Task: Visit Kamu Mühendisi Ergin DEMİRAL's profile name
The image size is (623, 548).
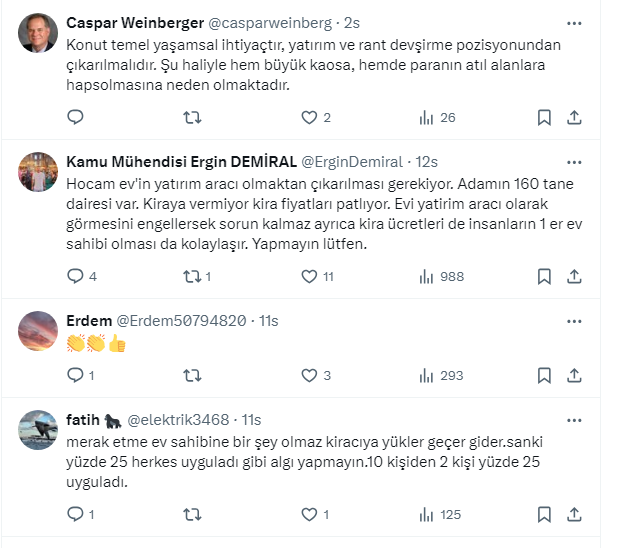Action: [180, 161]
